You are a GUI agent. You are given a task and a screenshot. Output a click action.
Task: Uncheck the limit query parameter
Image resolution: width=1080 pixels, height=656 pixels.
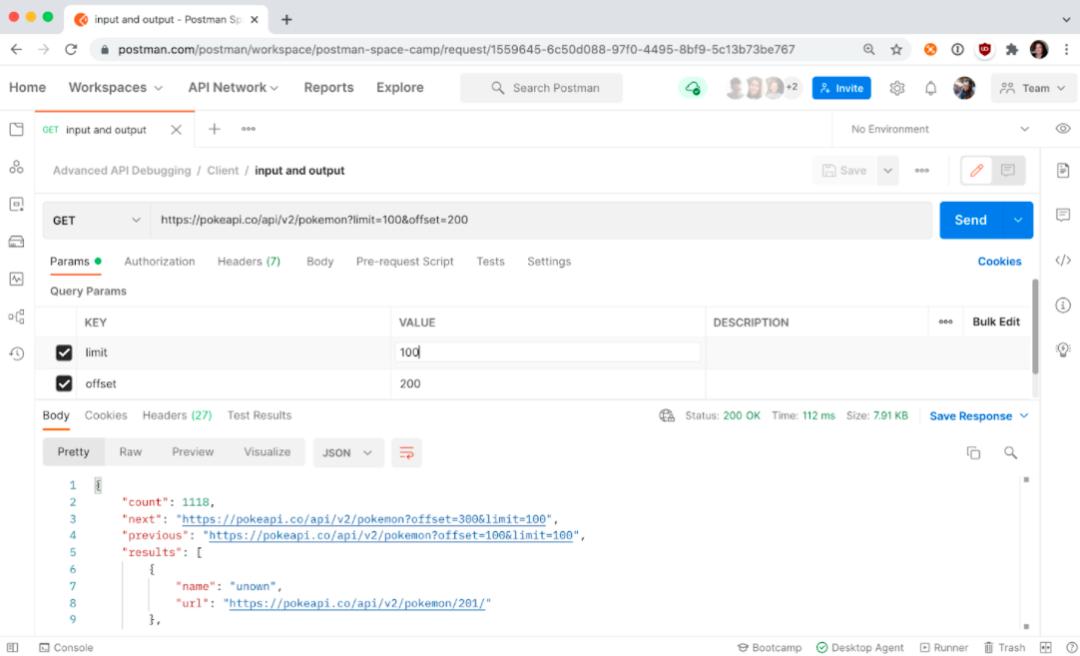click(64, 353)
